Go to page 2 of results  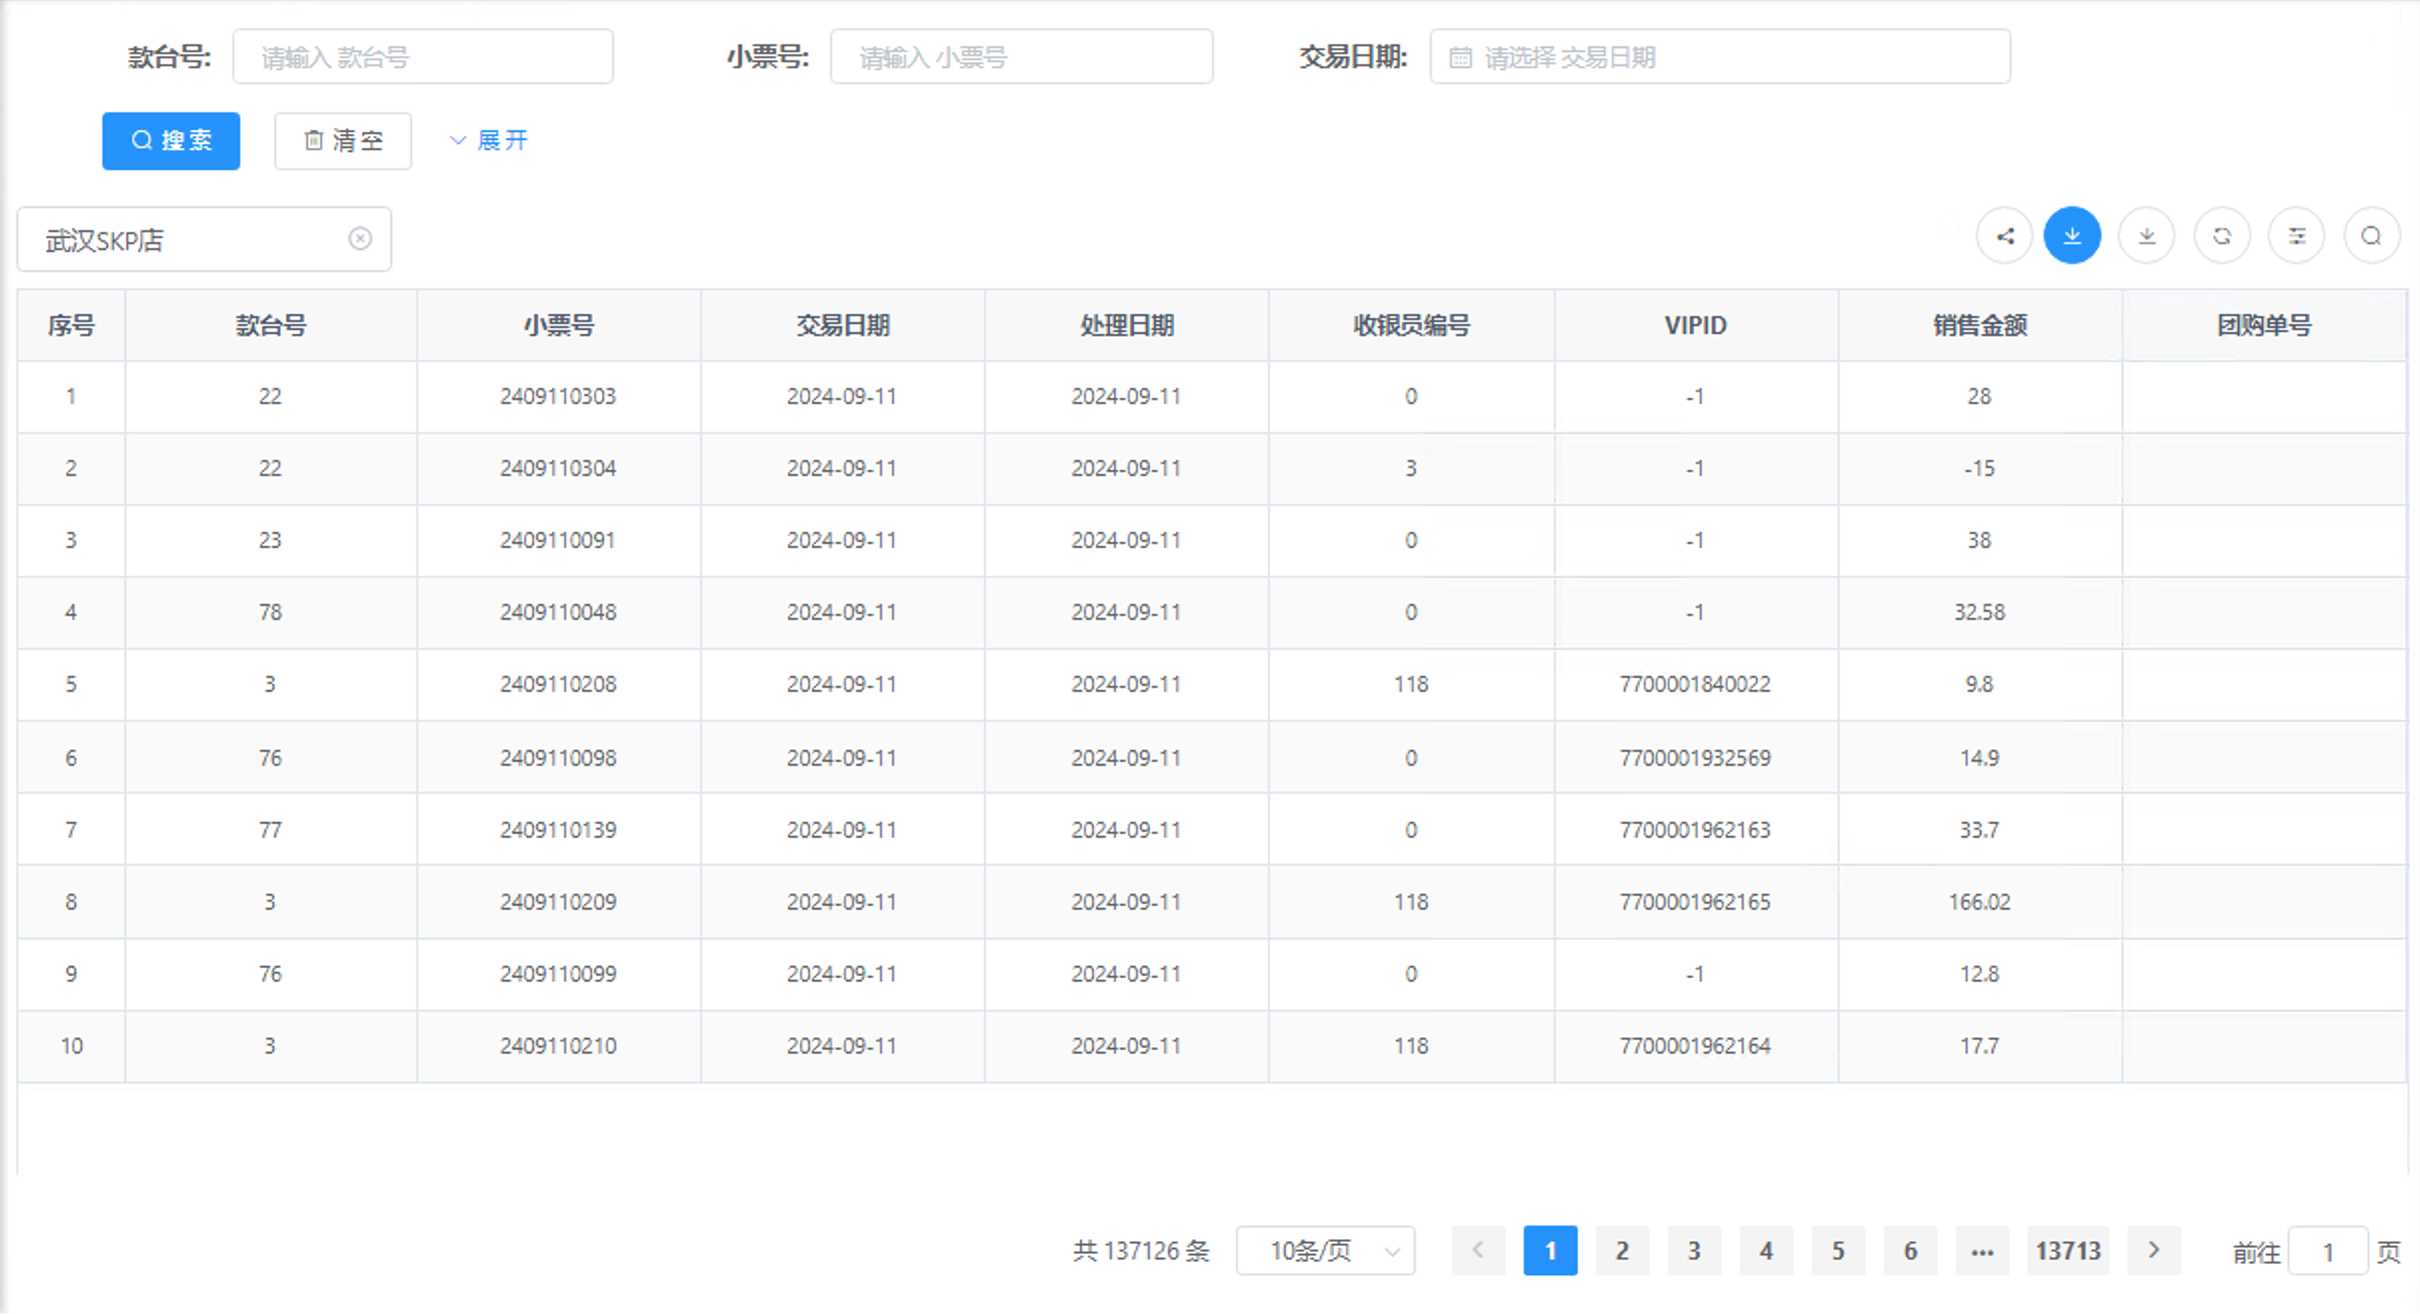click(1622, 1250)
